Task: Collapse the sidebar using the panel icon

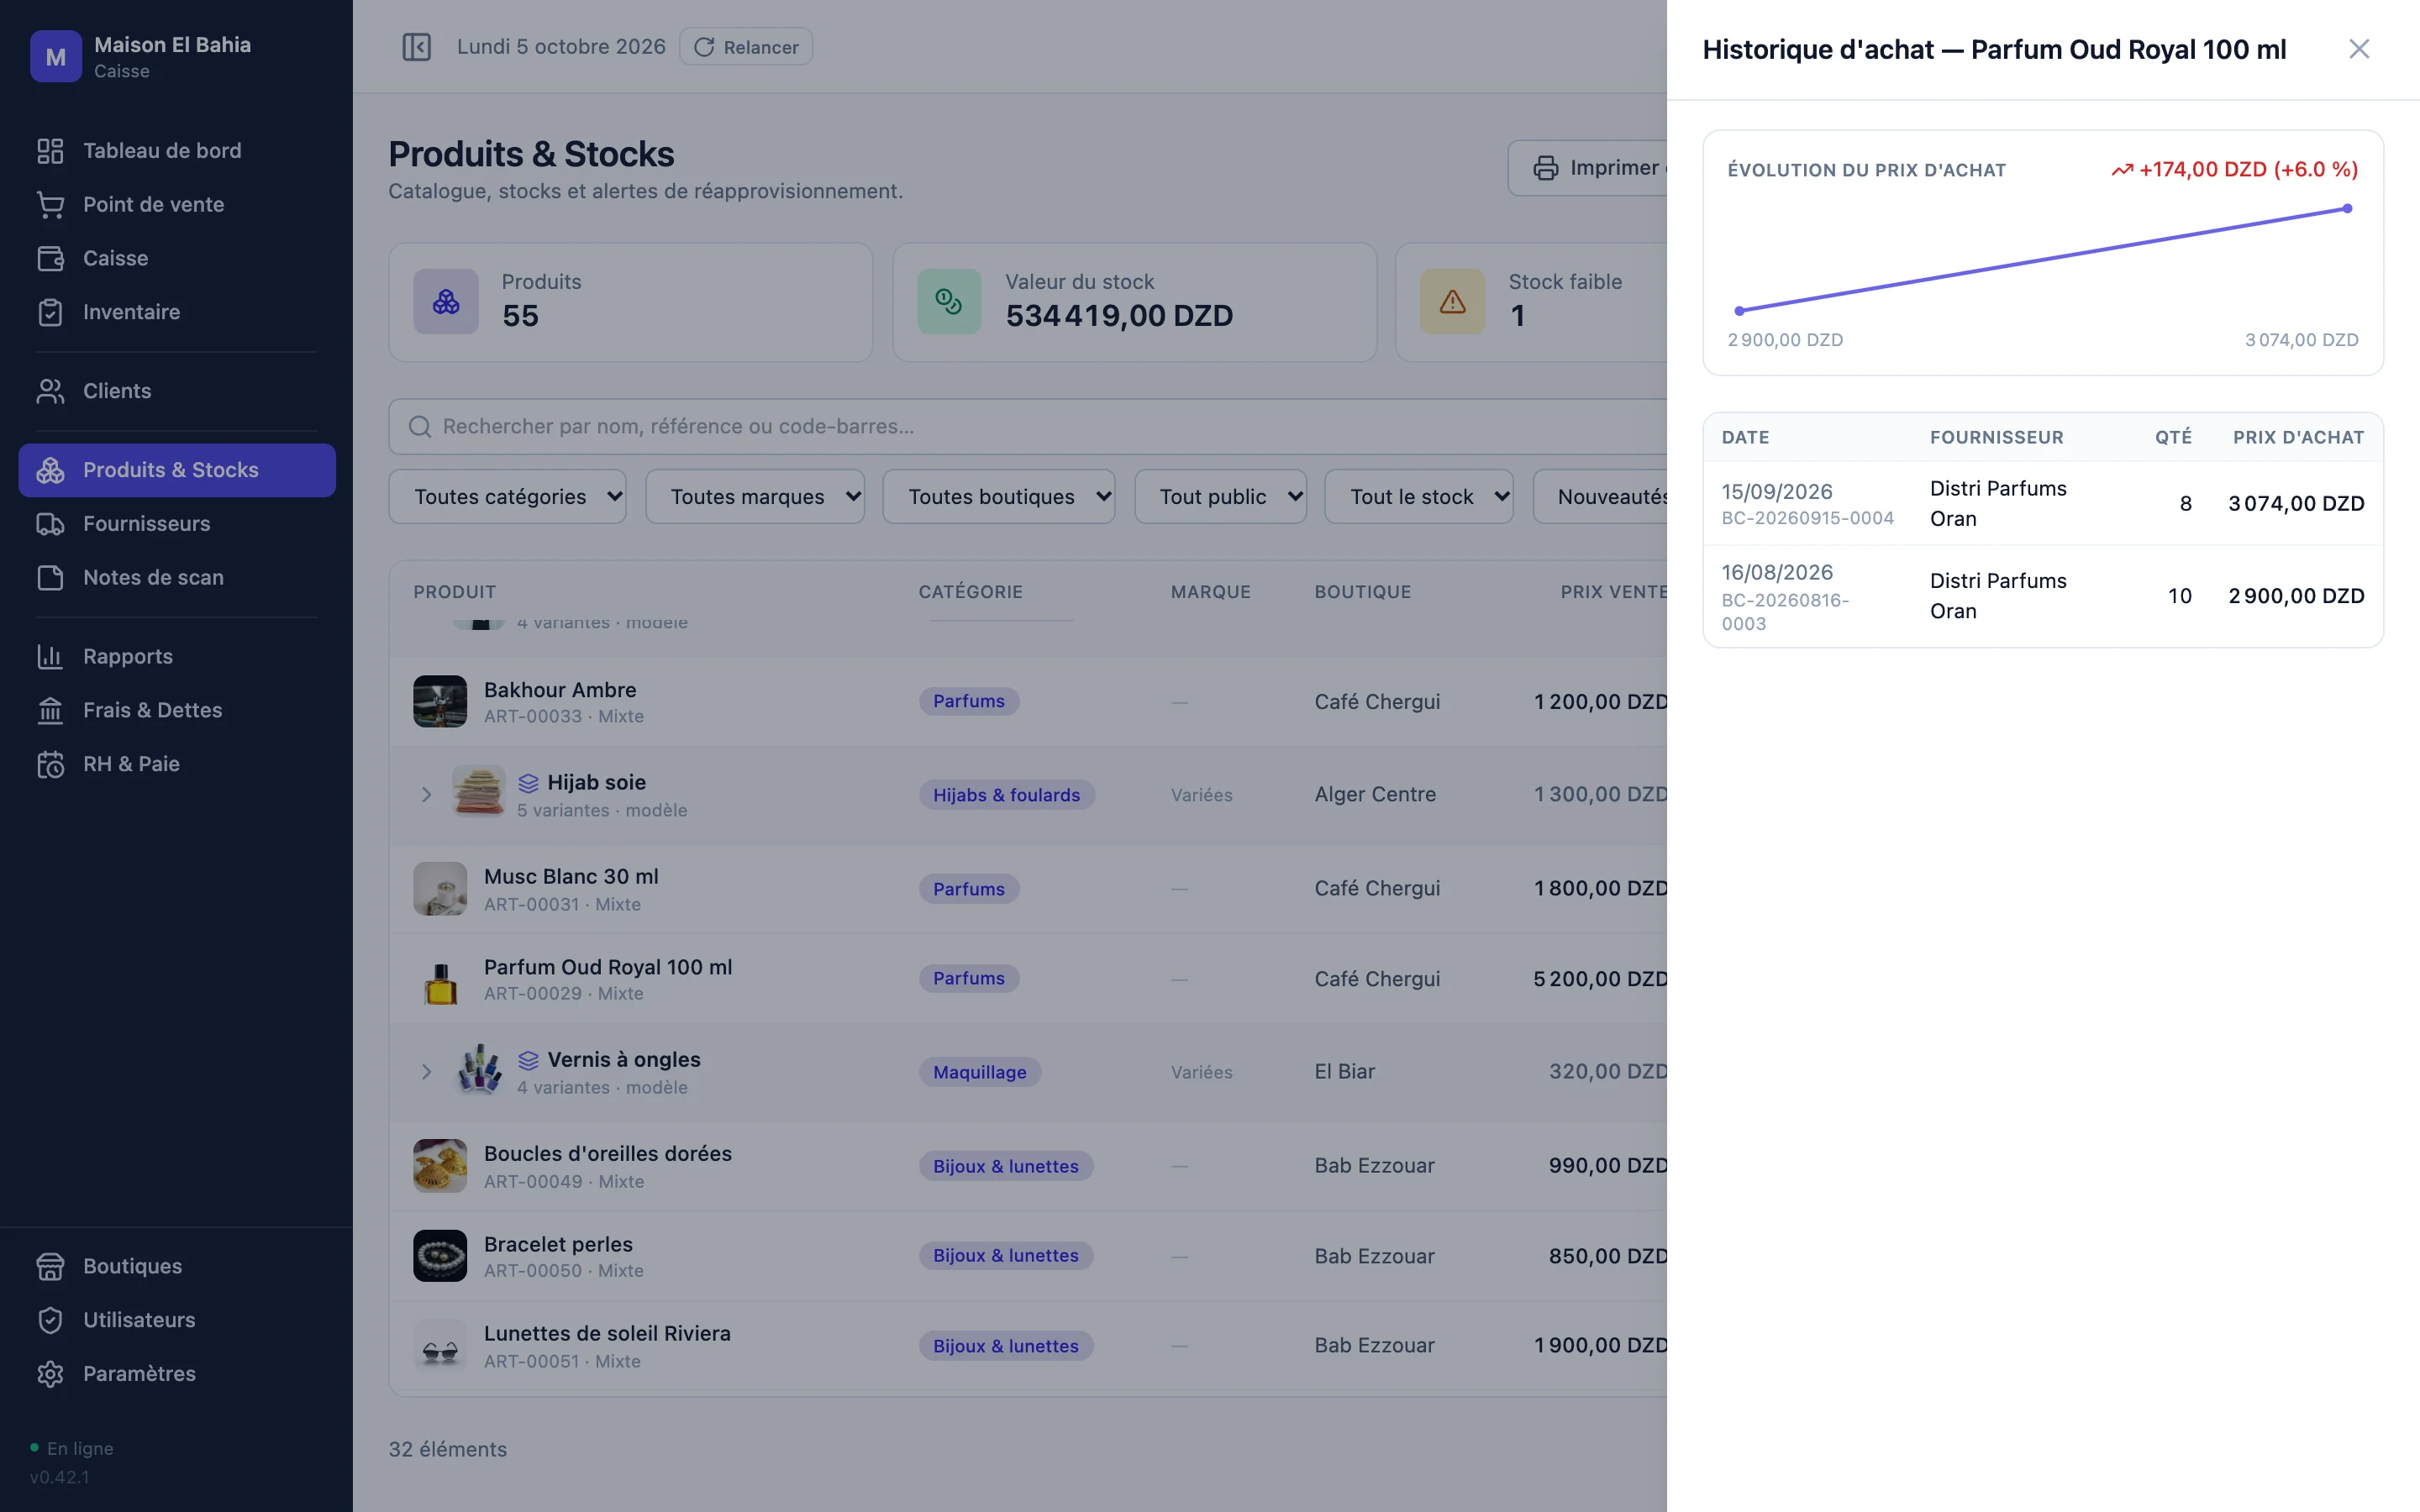Action: [416, 47]
